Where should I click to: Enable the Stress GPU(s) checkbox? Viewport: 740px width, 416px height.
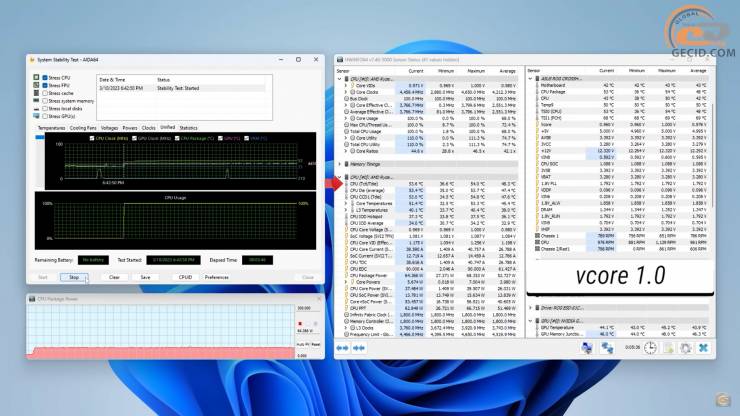[45, 116]
